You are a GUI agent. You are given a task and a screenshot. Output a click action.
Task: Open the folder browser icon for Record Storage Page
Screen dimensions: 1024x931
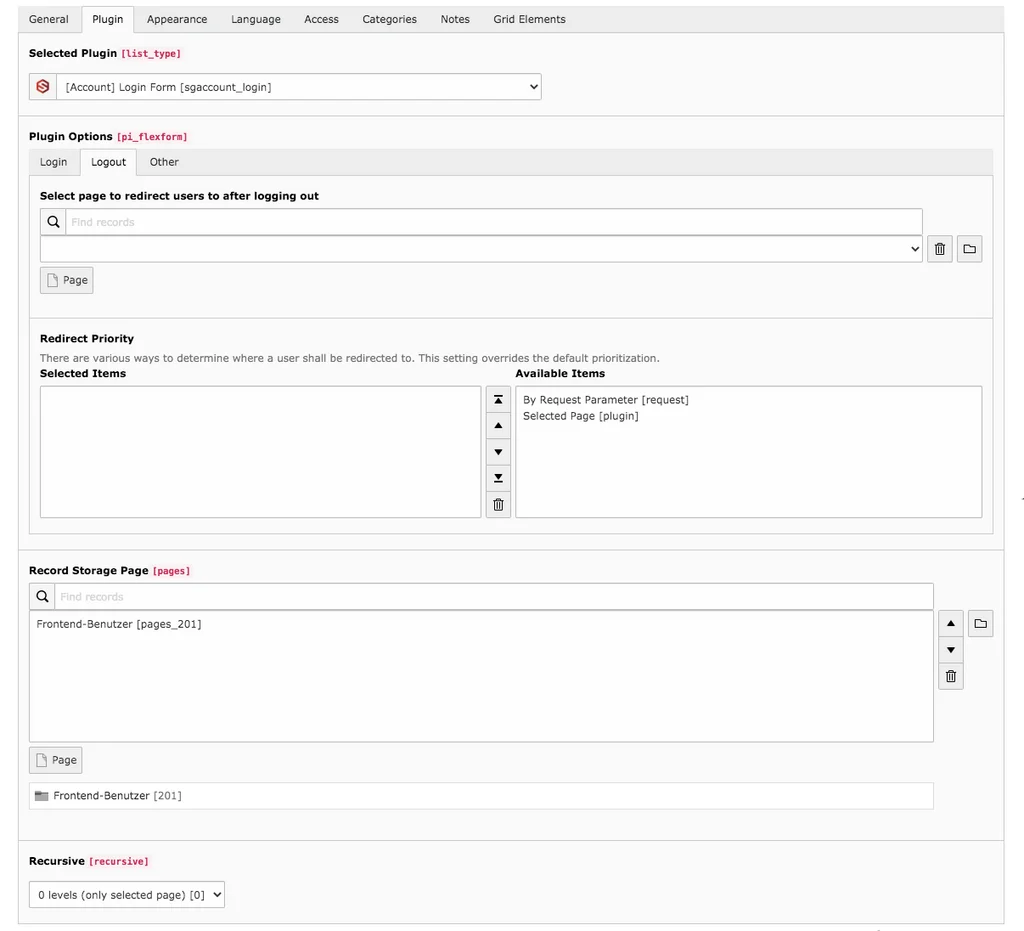point(980,622)
